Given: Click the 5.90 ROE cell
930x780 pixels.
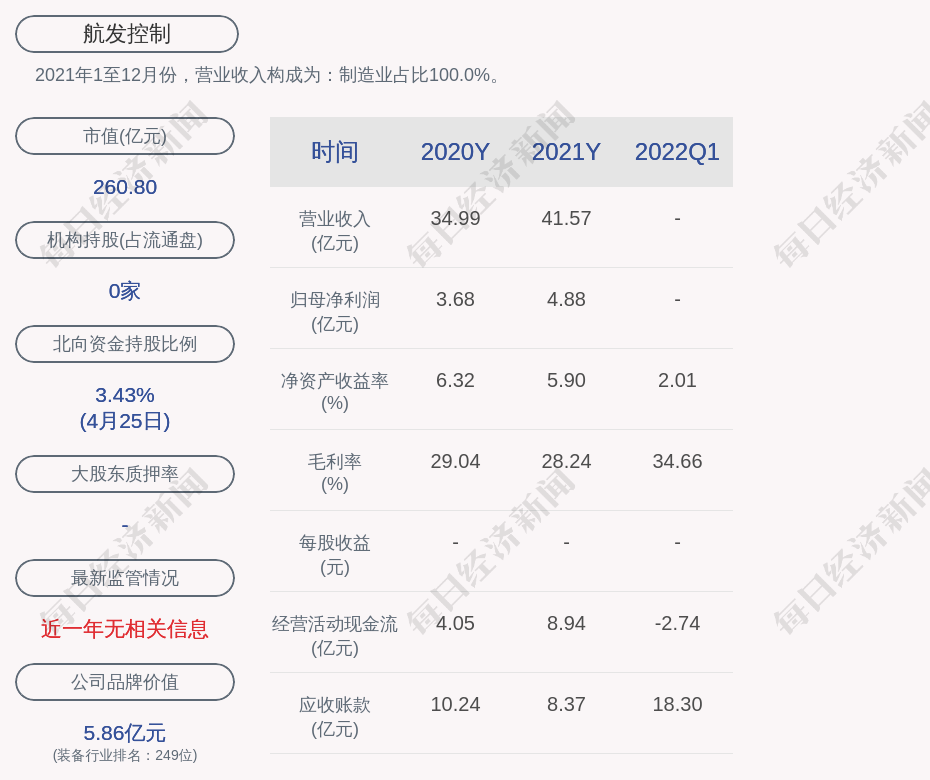Looking at the screenshot, I should pyautogui.click(x=566, y=380).
